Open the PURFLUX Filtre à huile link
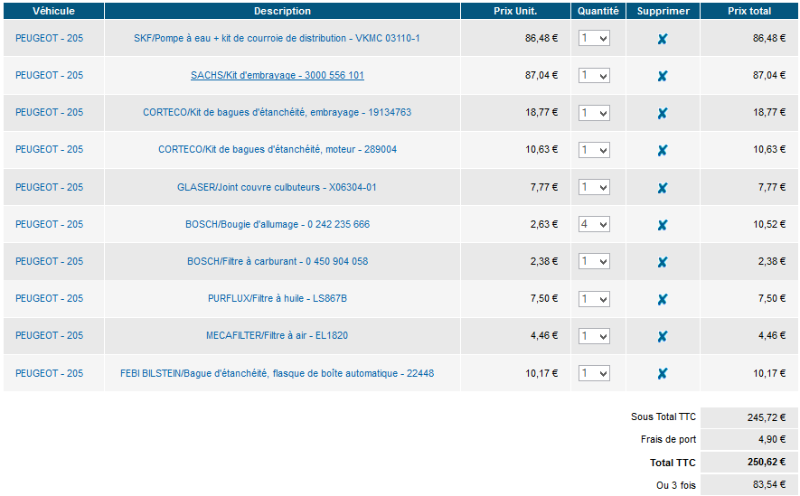 point(277,299)
